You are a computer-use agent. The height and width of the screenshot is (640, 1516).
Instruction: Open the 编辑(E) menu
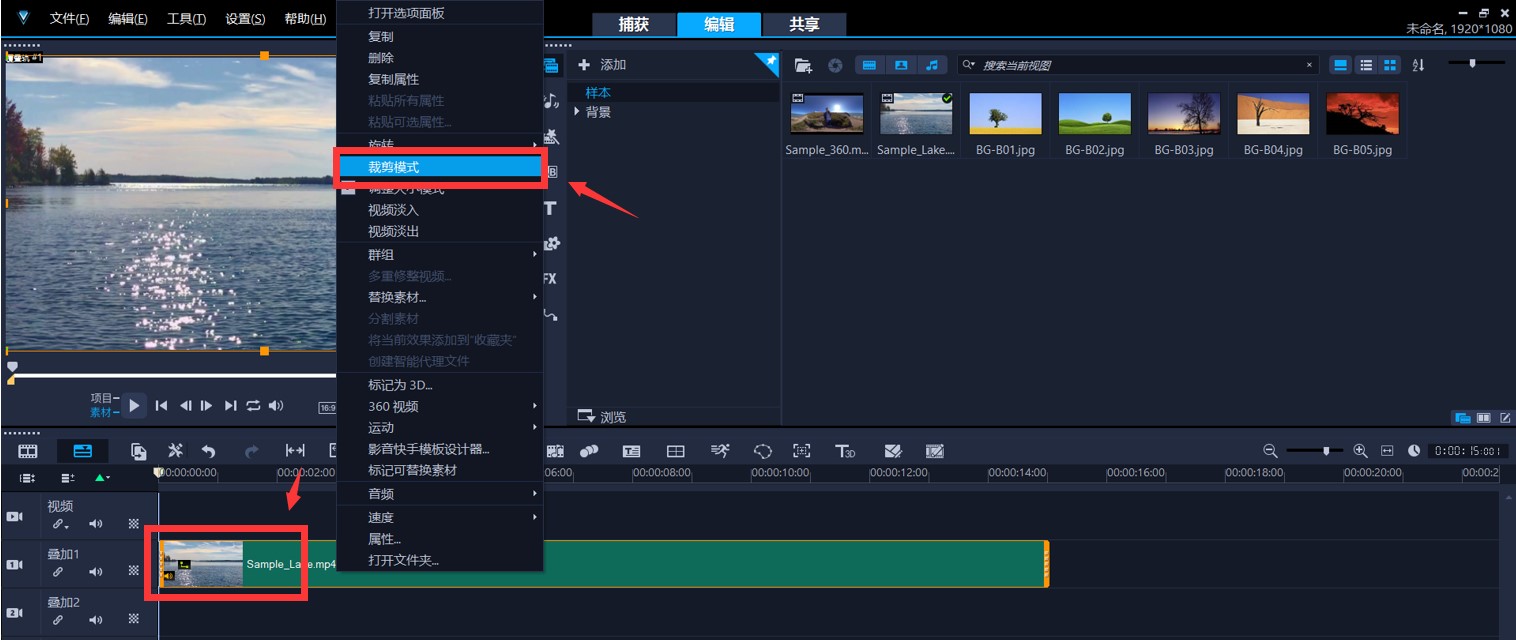(x=128, y=19)
